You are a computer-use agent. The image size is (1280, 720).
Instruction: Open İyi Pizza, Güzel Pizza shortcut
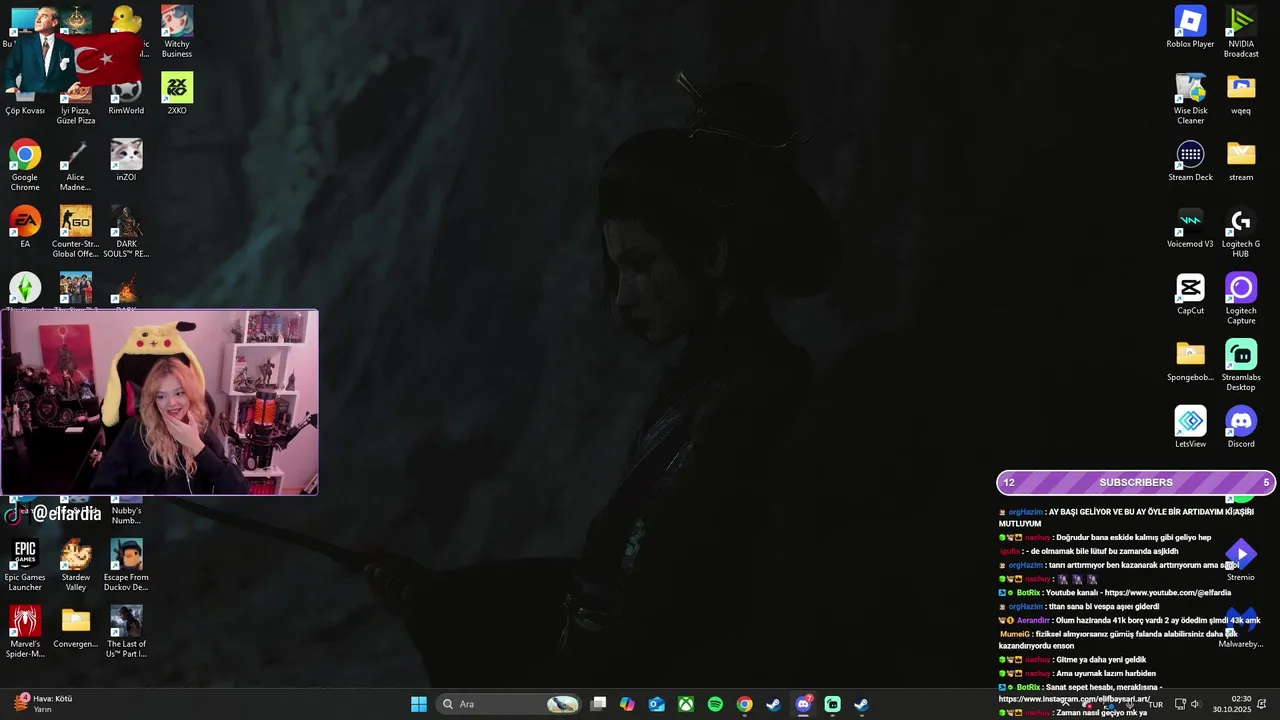(x=75, y=105)
